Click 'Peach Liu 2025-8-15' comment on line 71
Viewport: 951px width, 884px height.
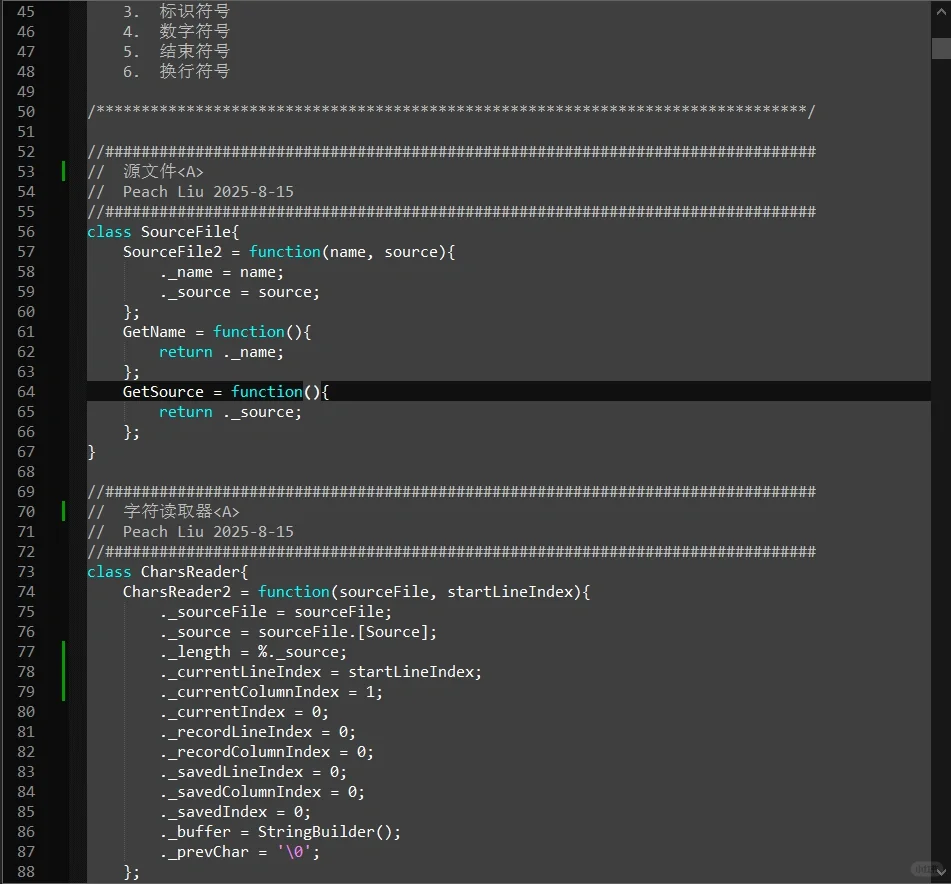click(208, 532)
